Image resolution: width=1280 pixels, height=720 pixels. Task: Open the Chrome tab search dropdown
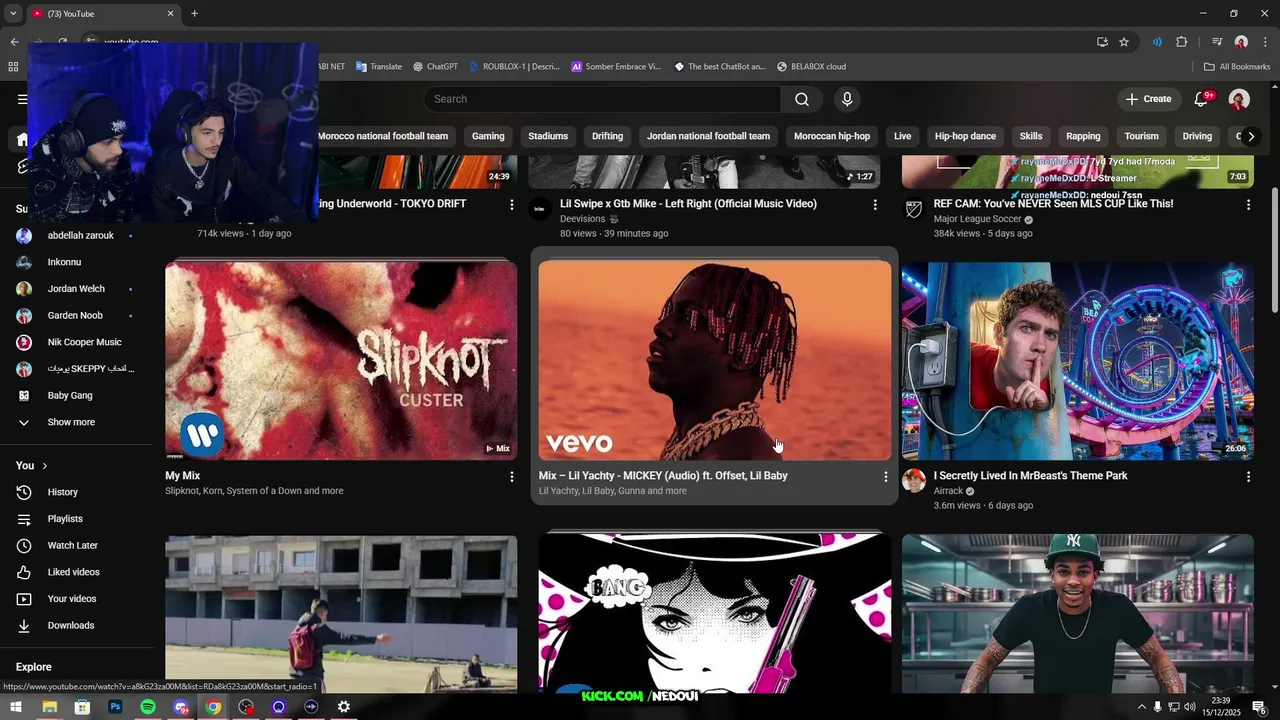[x=13, y=13]
